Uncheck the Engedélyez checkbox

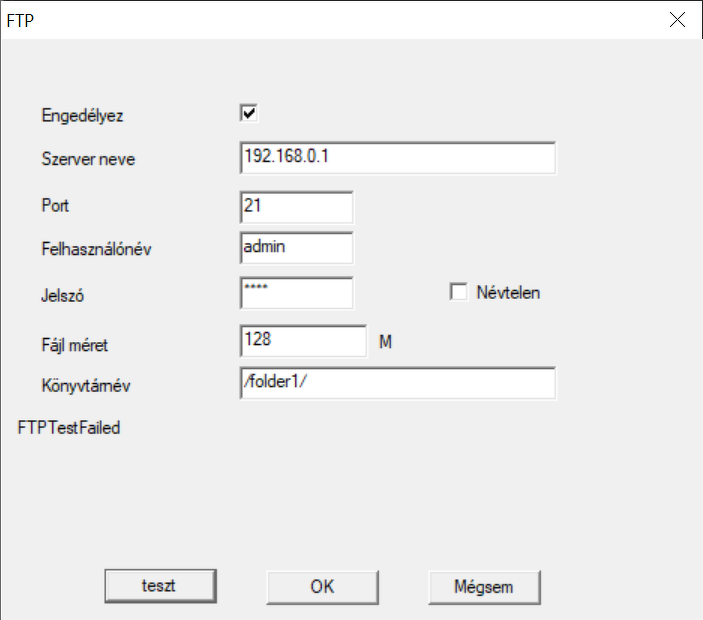(249, 113)
